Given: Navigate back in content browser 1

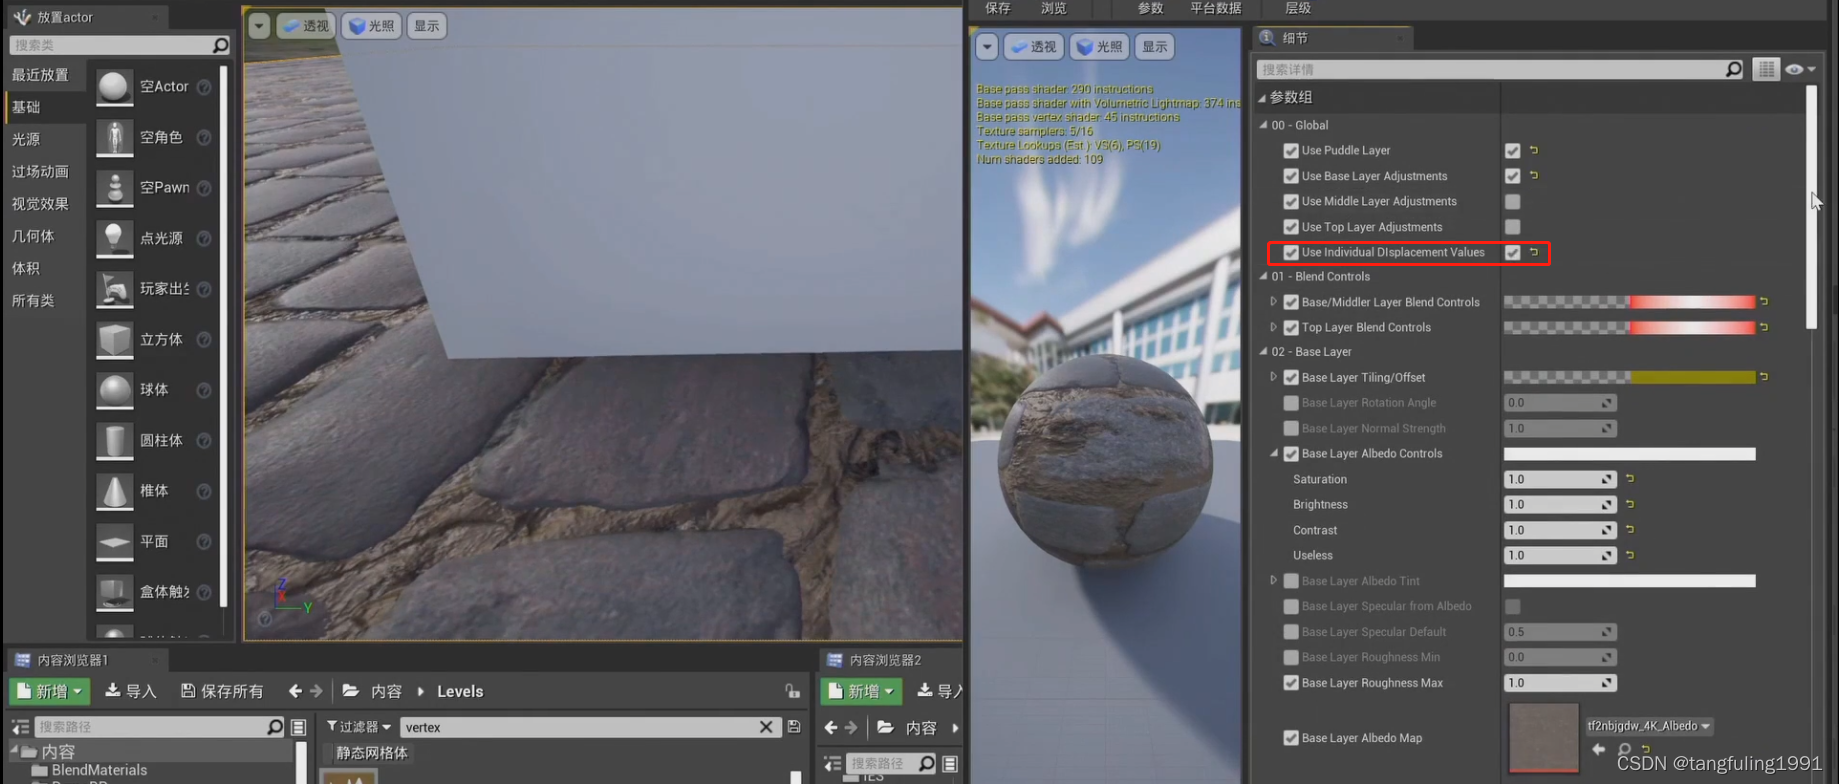Looking at the screenshot, I should [295, 691].
